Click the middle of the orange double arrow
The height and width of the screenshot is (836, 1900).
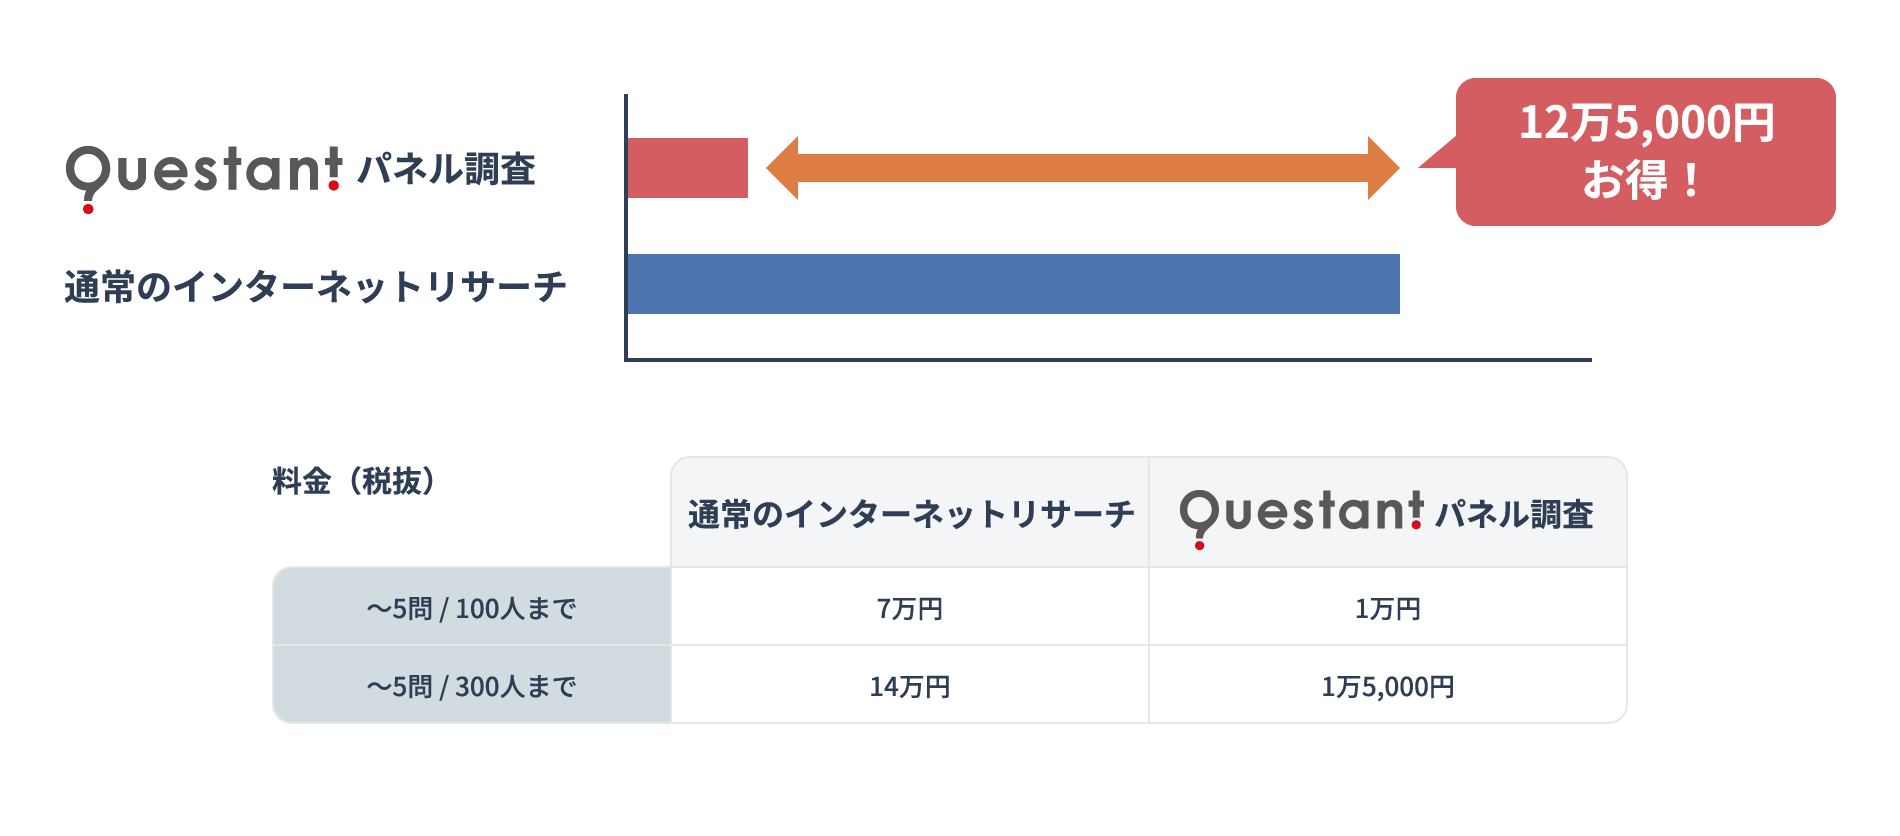point(1083,168)
